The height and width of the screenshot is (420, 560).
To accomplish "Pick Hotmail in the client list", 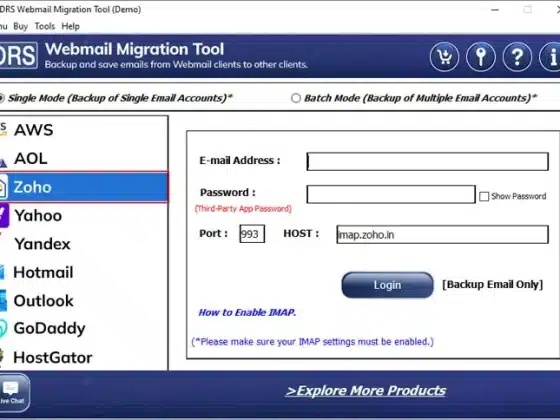I will coord(84,272).
